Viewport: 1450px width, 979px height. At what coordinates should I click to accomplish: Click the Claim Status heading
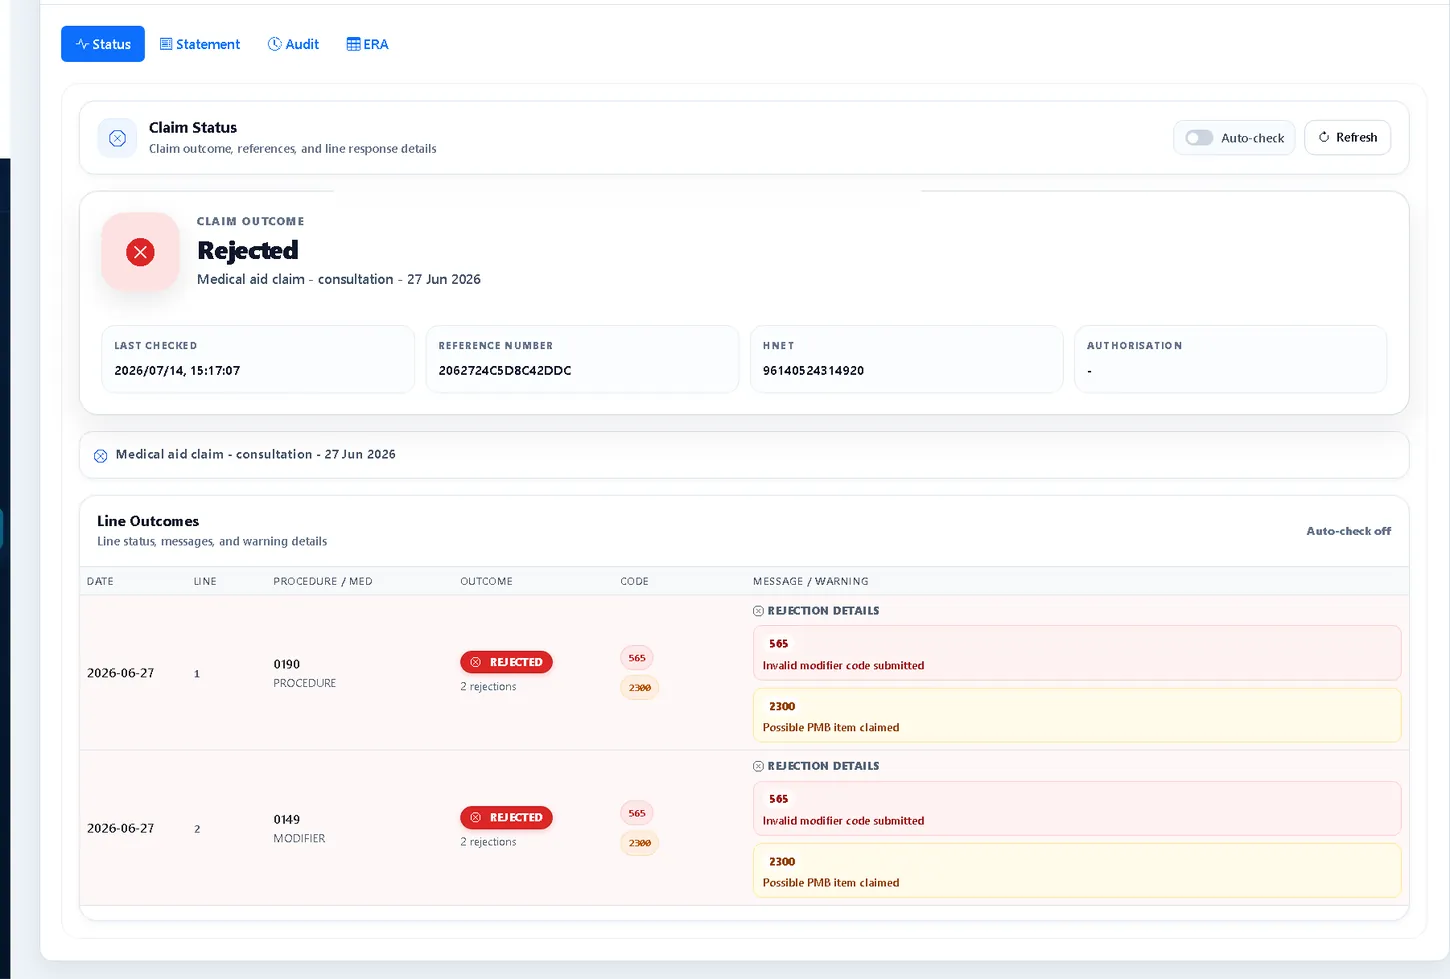193,128
